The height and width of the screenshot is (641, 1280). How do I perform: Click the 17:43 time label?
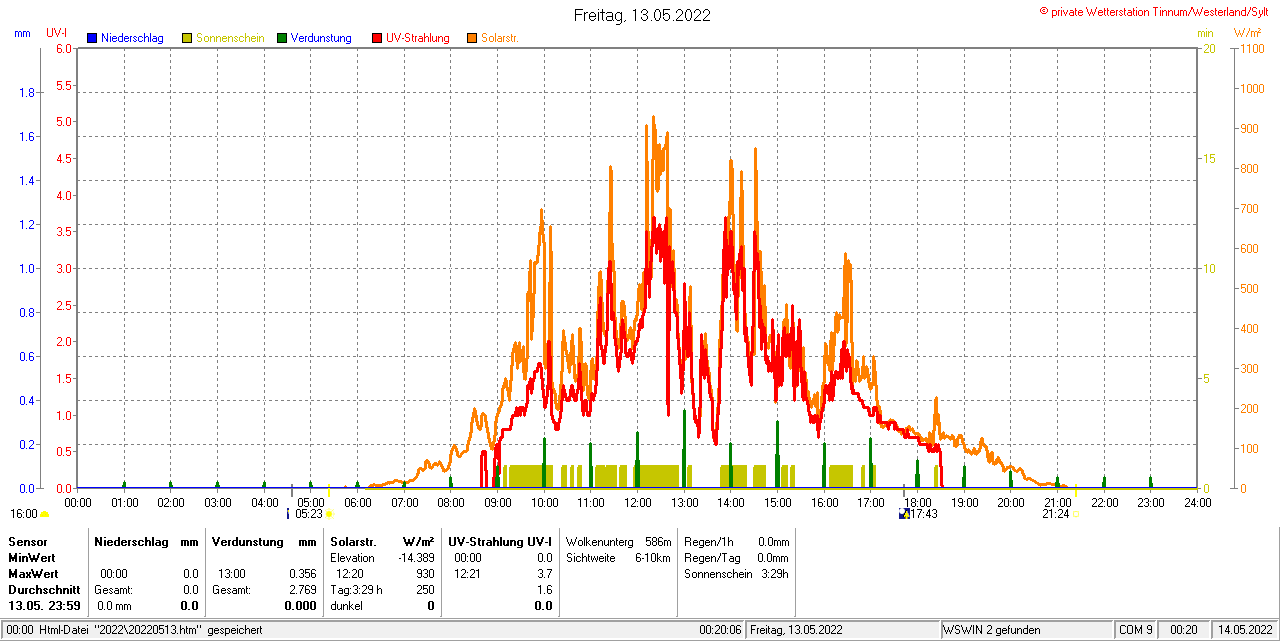(x=924, y=514)
